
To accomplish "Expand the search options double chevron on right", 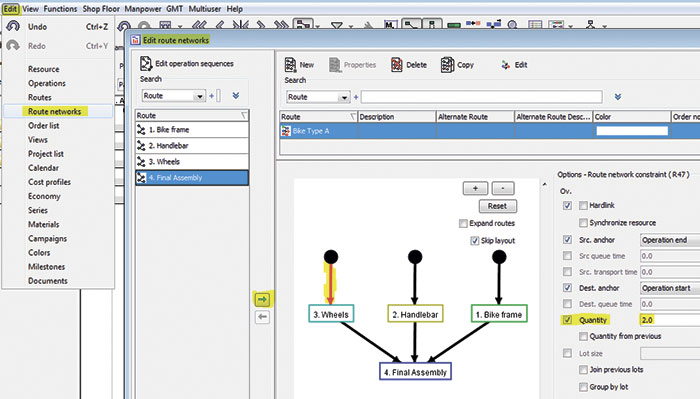I will pos(618,96).
